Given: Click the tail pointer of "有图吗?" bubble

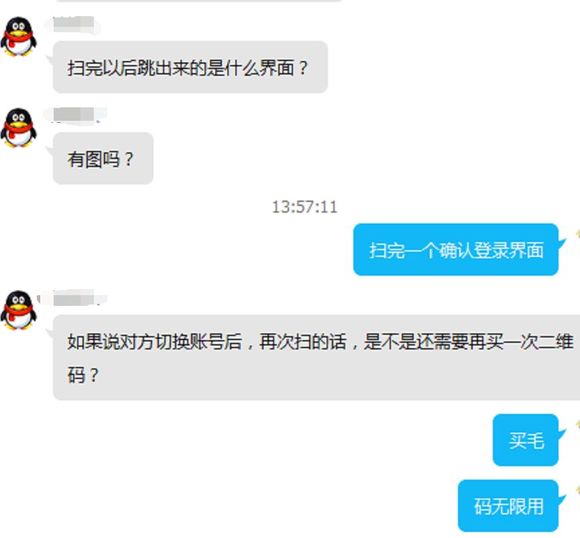Looking at the screenshot, I should point(50,150).
